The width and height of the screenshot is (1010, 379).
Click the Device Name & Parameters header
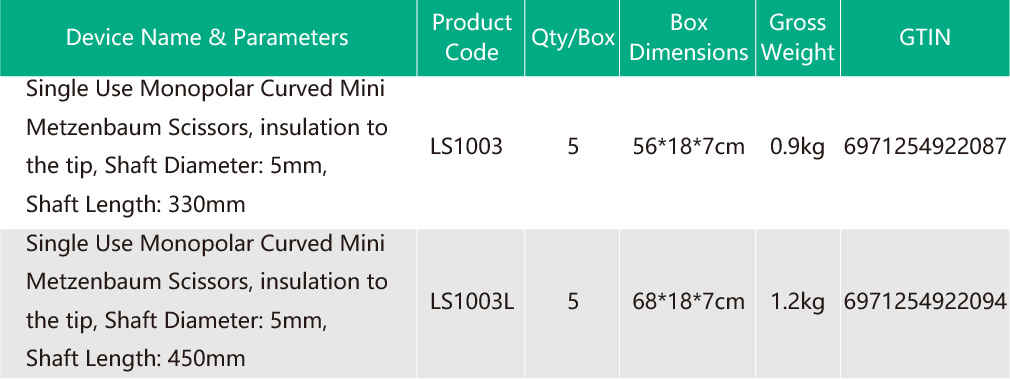[x=207, y=37]
